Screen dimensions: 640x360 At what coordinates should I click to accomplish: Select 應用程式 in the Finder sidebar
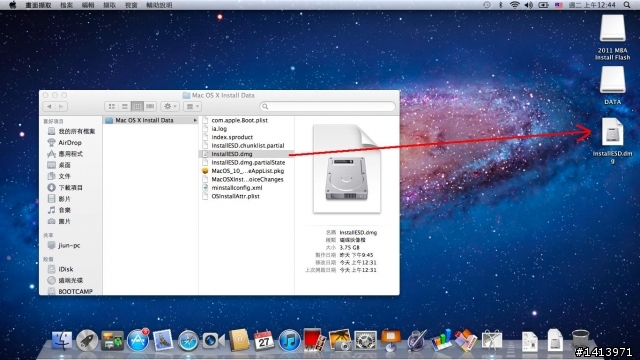pyautogui.click(x=71, y=154)
